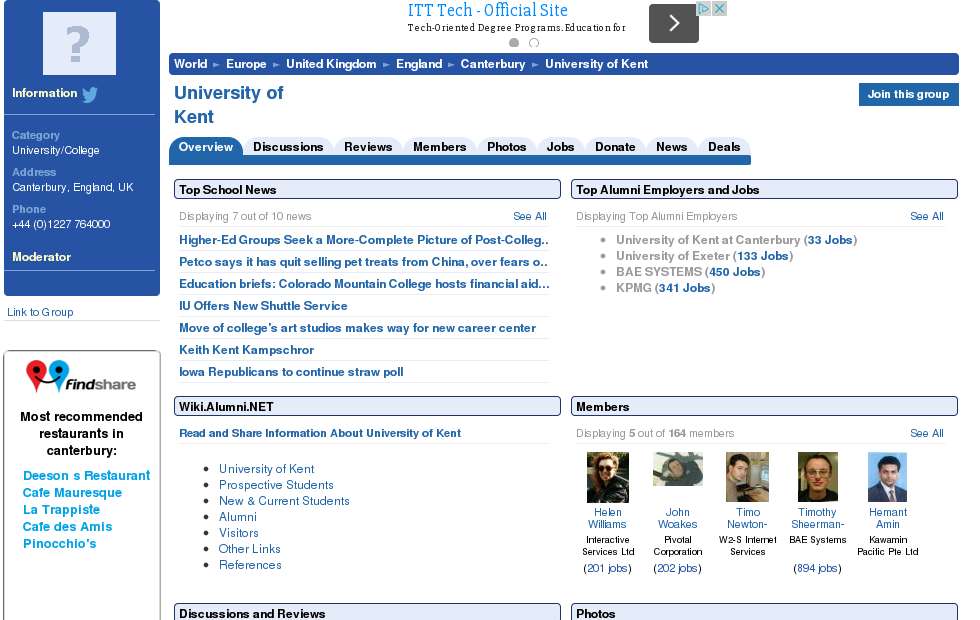Viewport: 980px width, 620px height.
Task: Click the ITT Tech - Official Site ad title
Action: [488, 10]
